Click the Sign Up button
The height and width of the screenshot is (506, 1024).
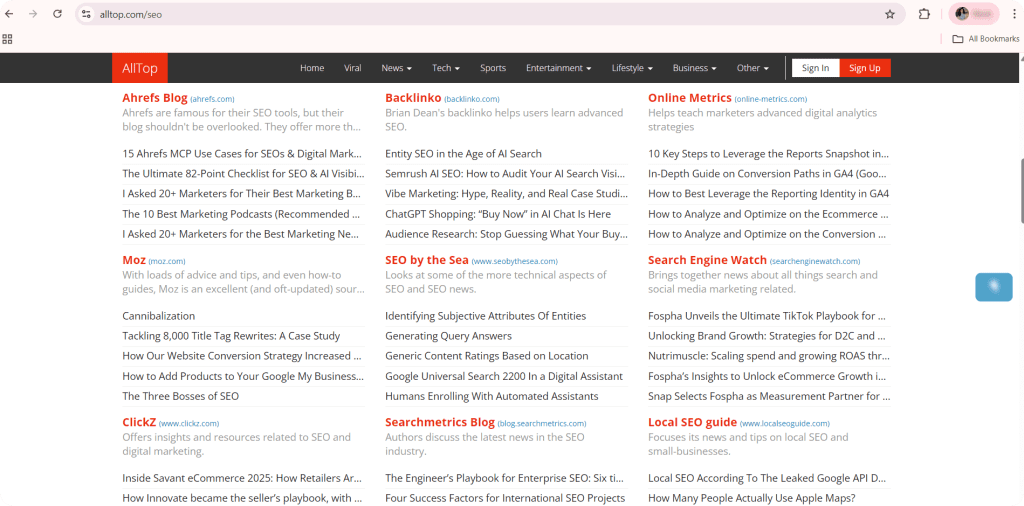point(865,68)
